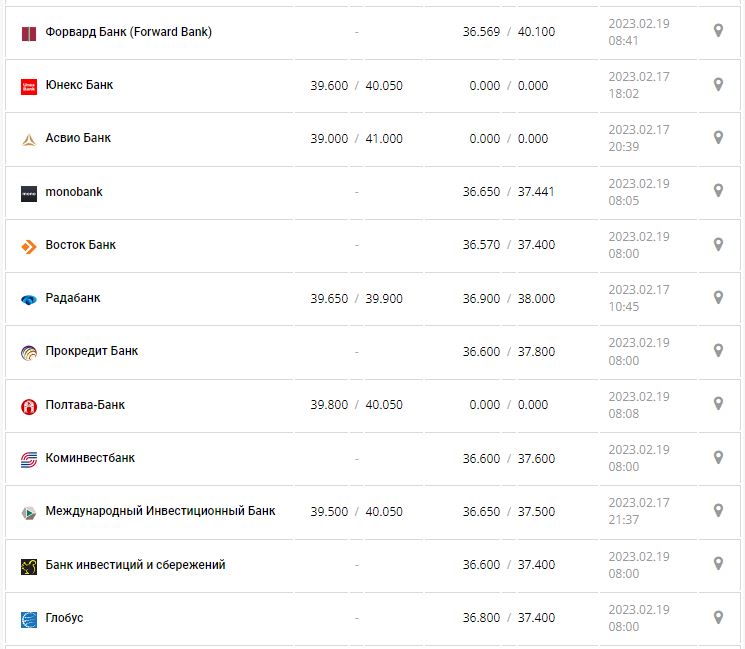Click monobank row location pin

pyautogui.click(x=718, y=190)
